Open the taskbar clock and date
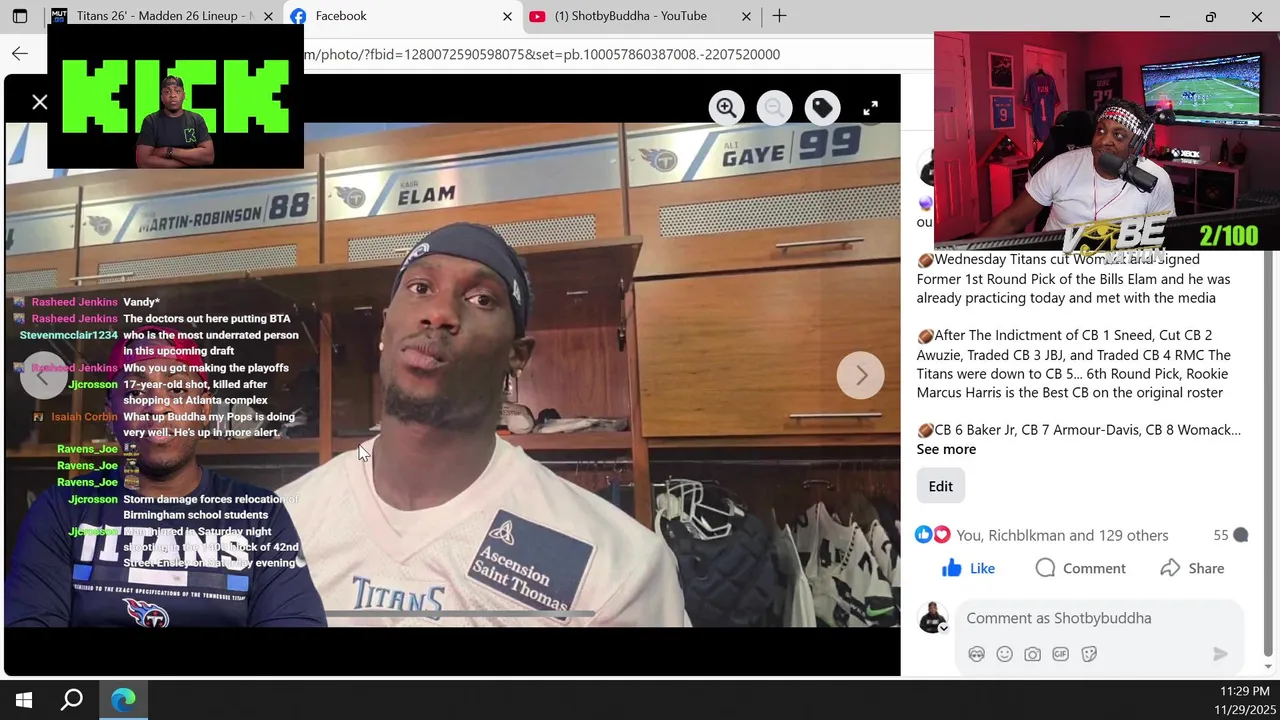 1245,700
